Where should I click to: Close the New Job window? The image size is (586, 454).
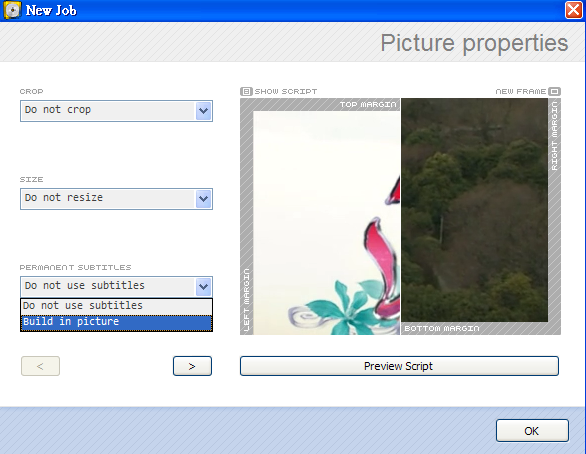[x=574, y=10]
